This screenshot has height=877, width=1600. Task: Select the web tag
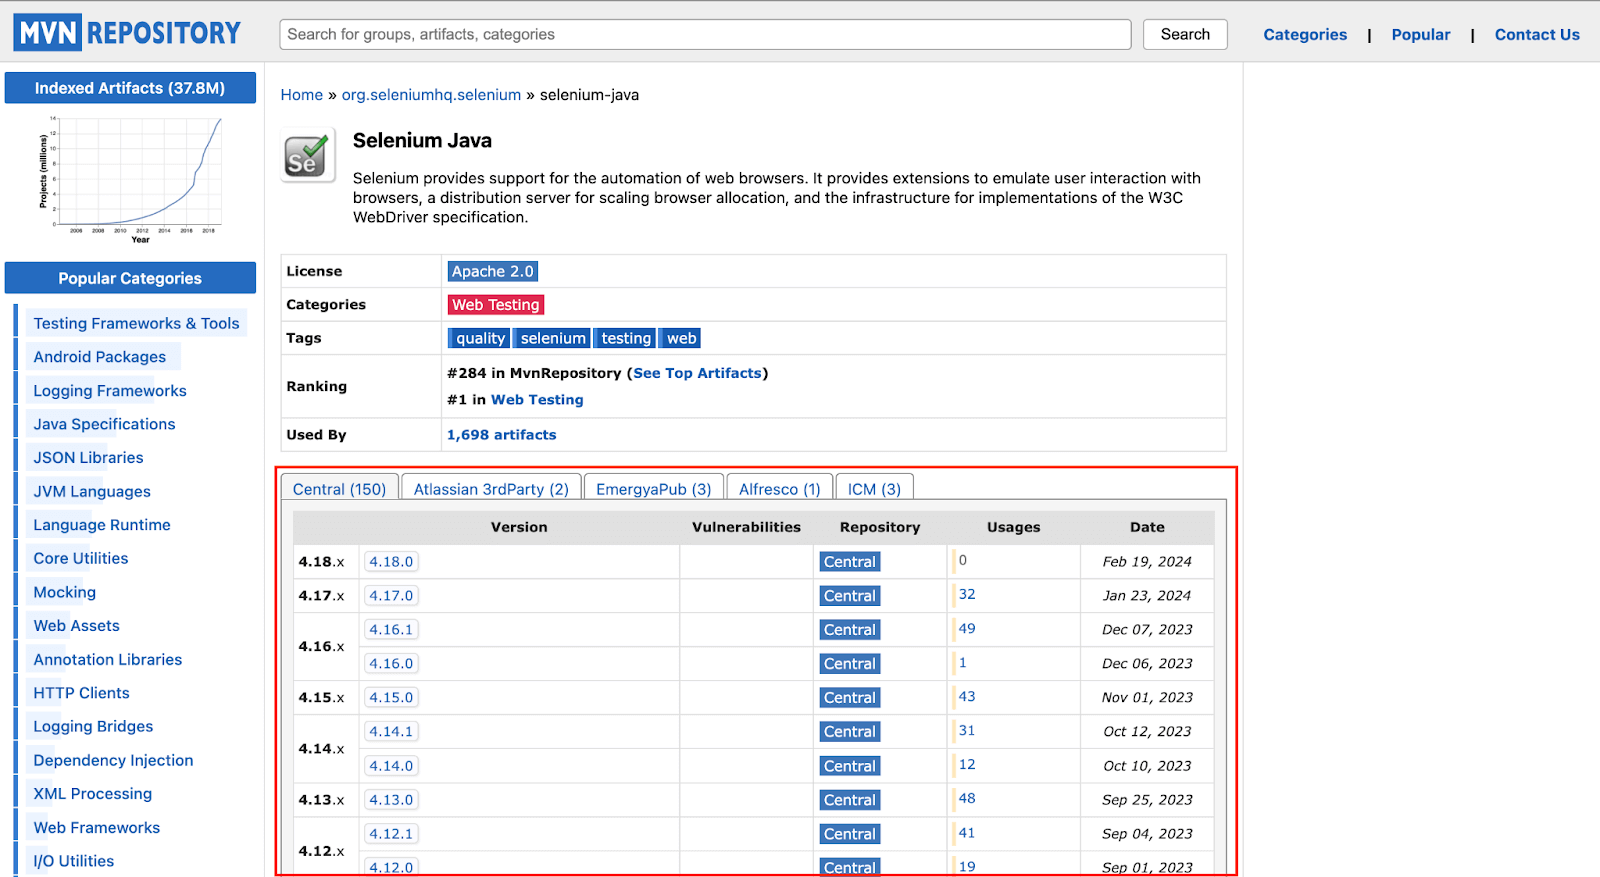[x=681, y=338]
